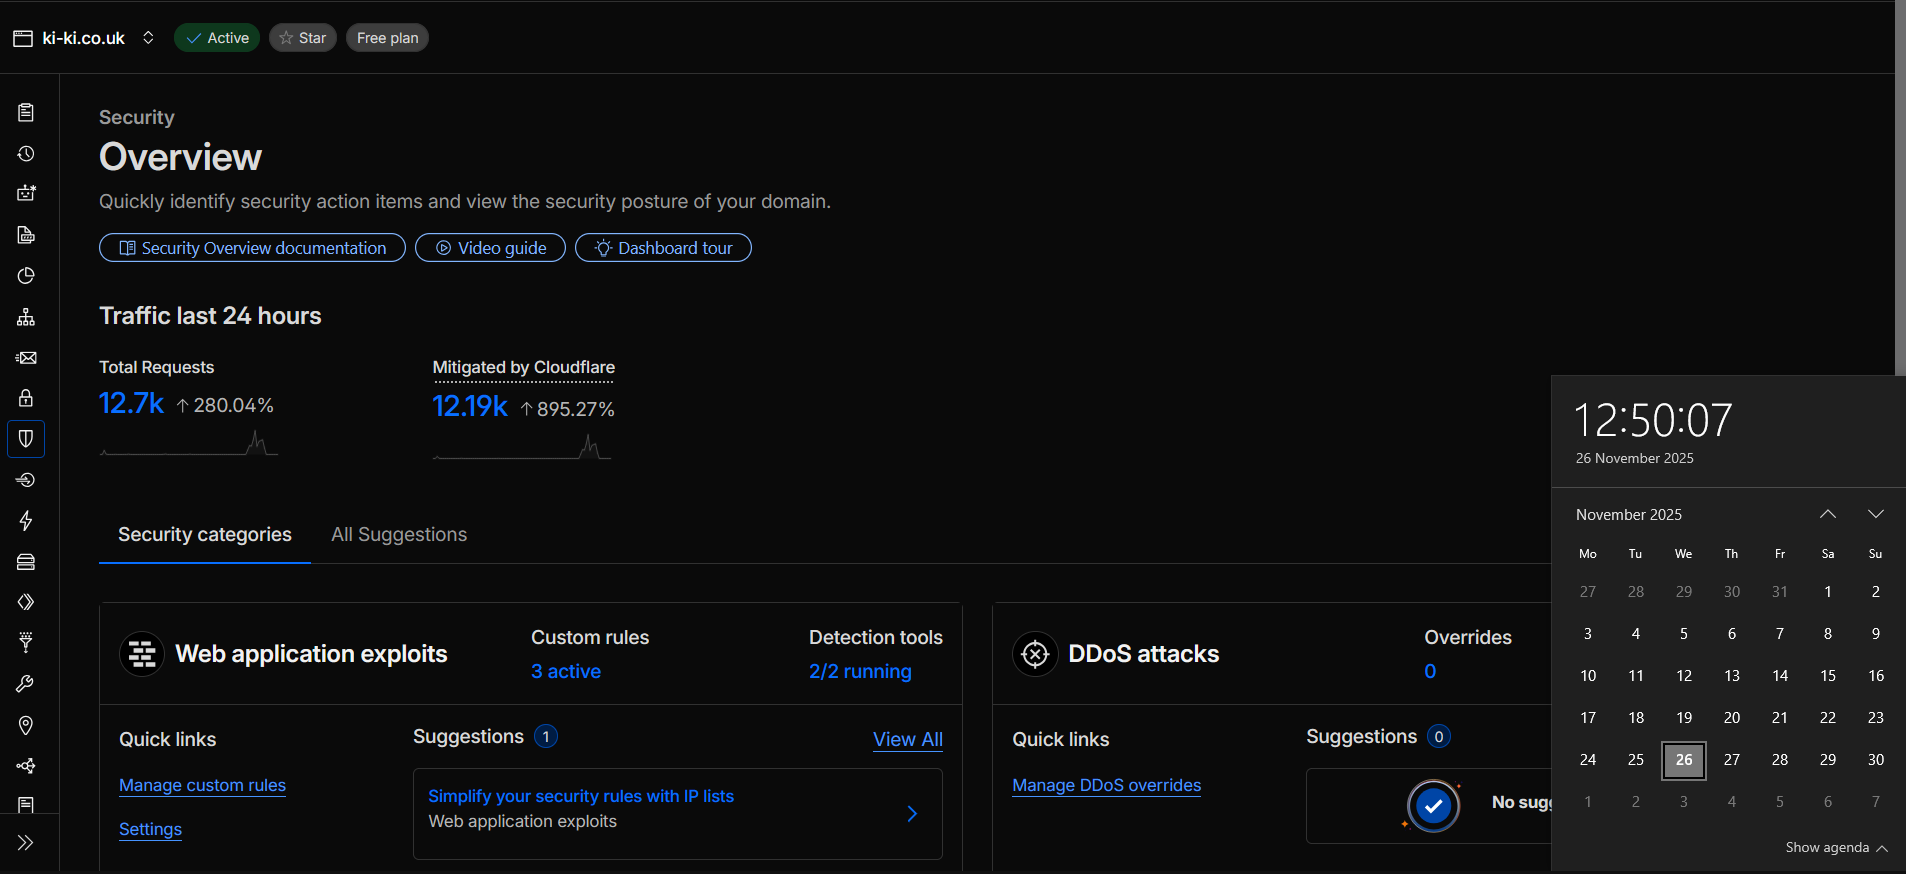Click the Security shield sidebar icon

point(26,439)
